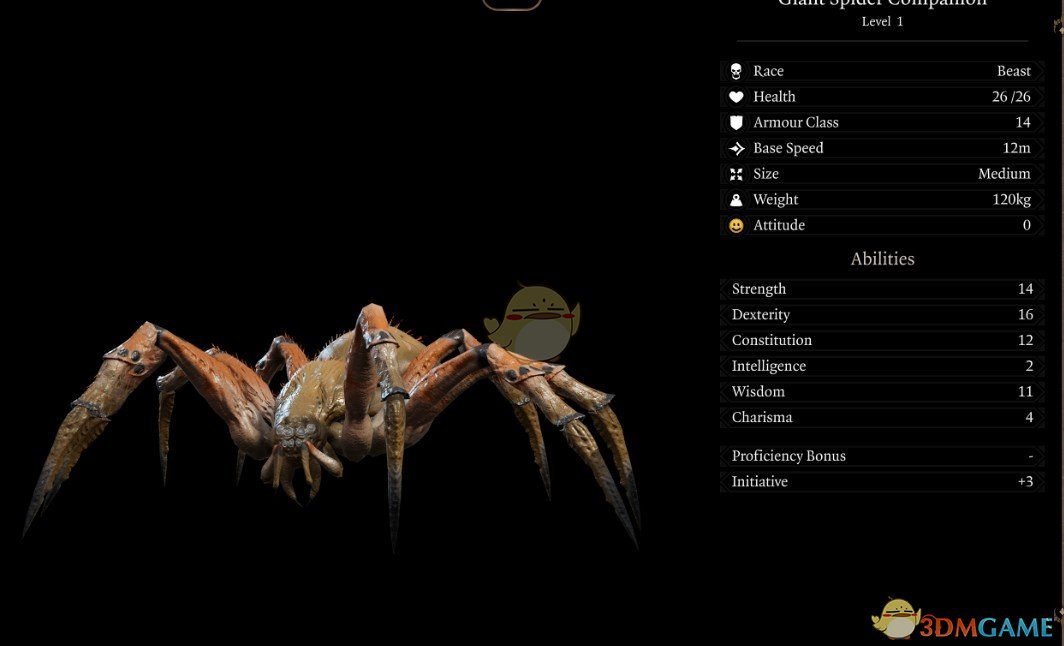Click the shield icon beside Armour Class
Viewport: 1064px width, 646px height.
(x=736, y=123)
